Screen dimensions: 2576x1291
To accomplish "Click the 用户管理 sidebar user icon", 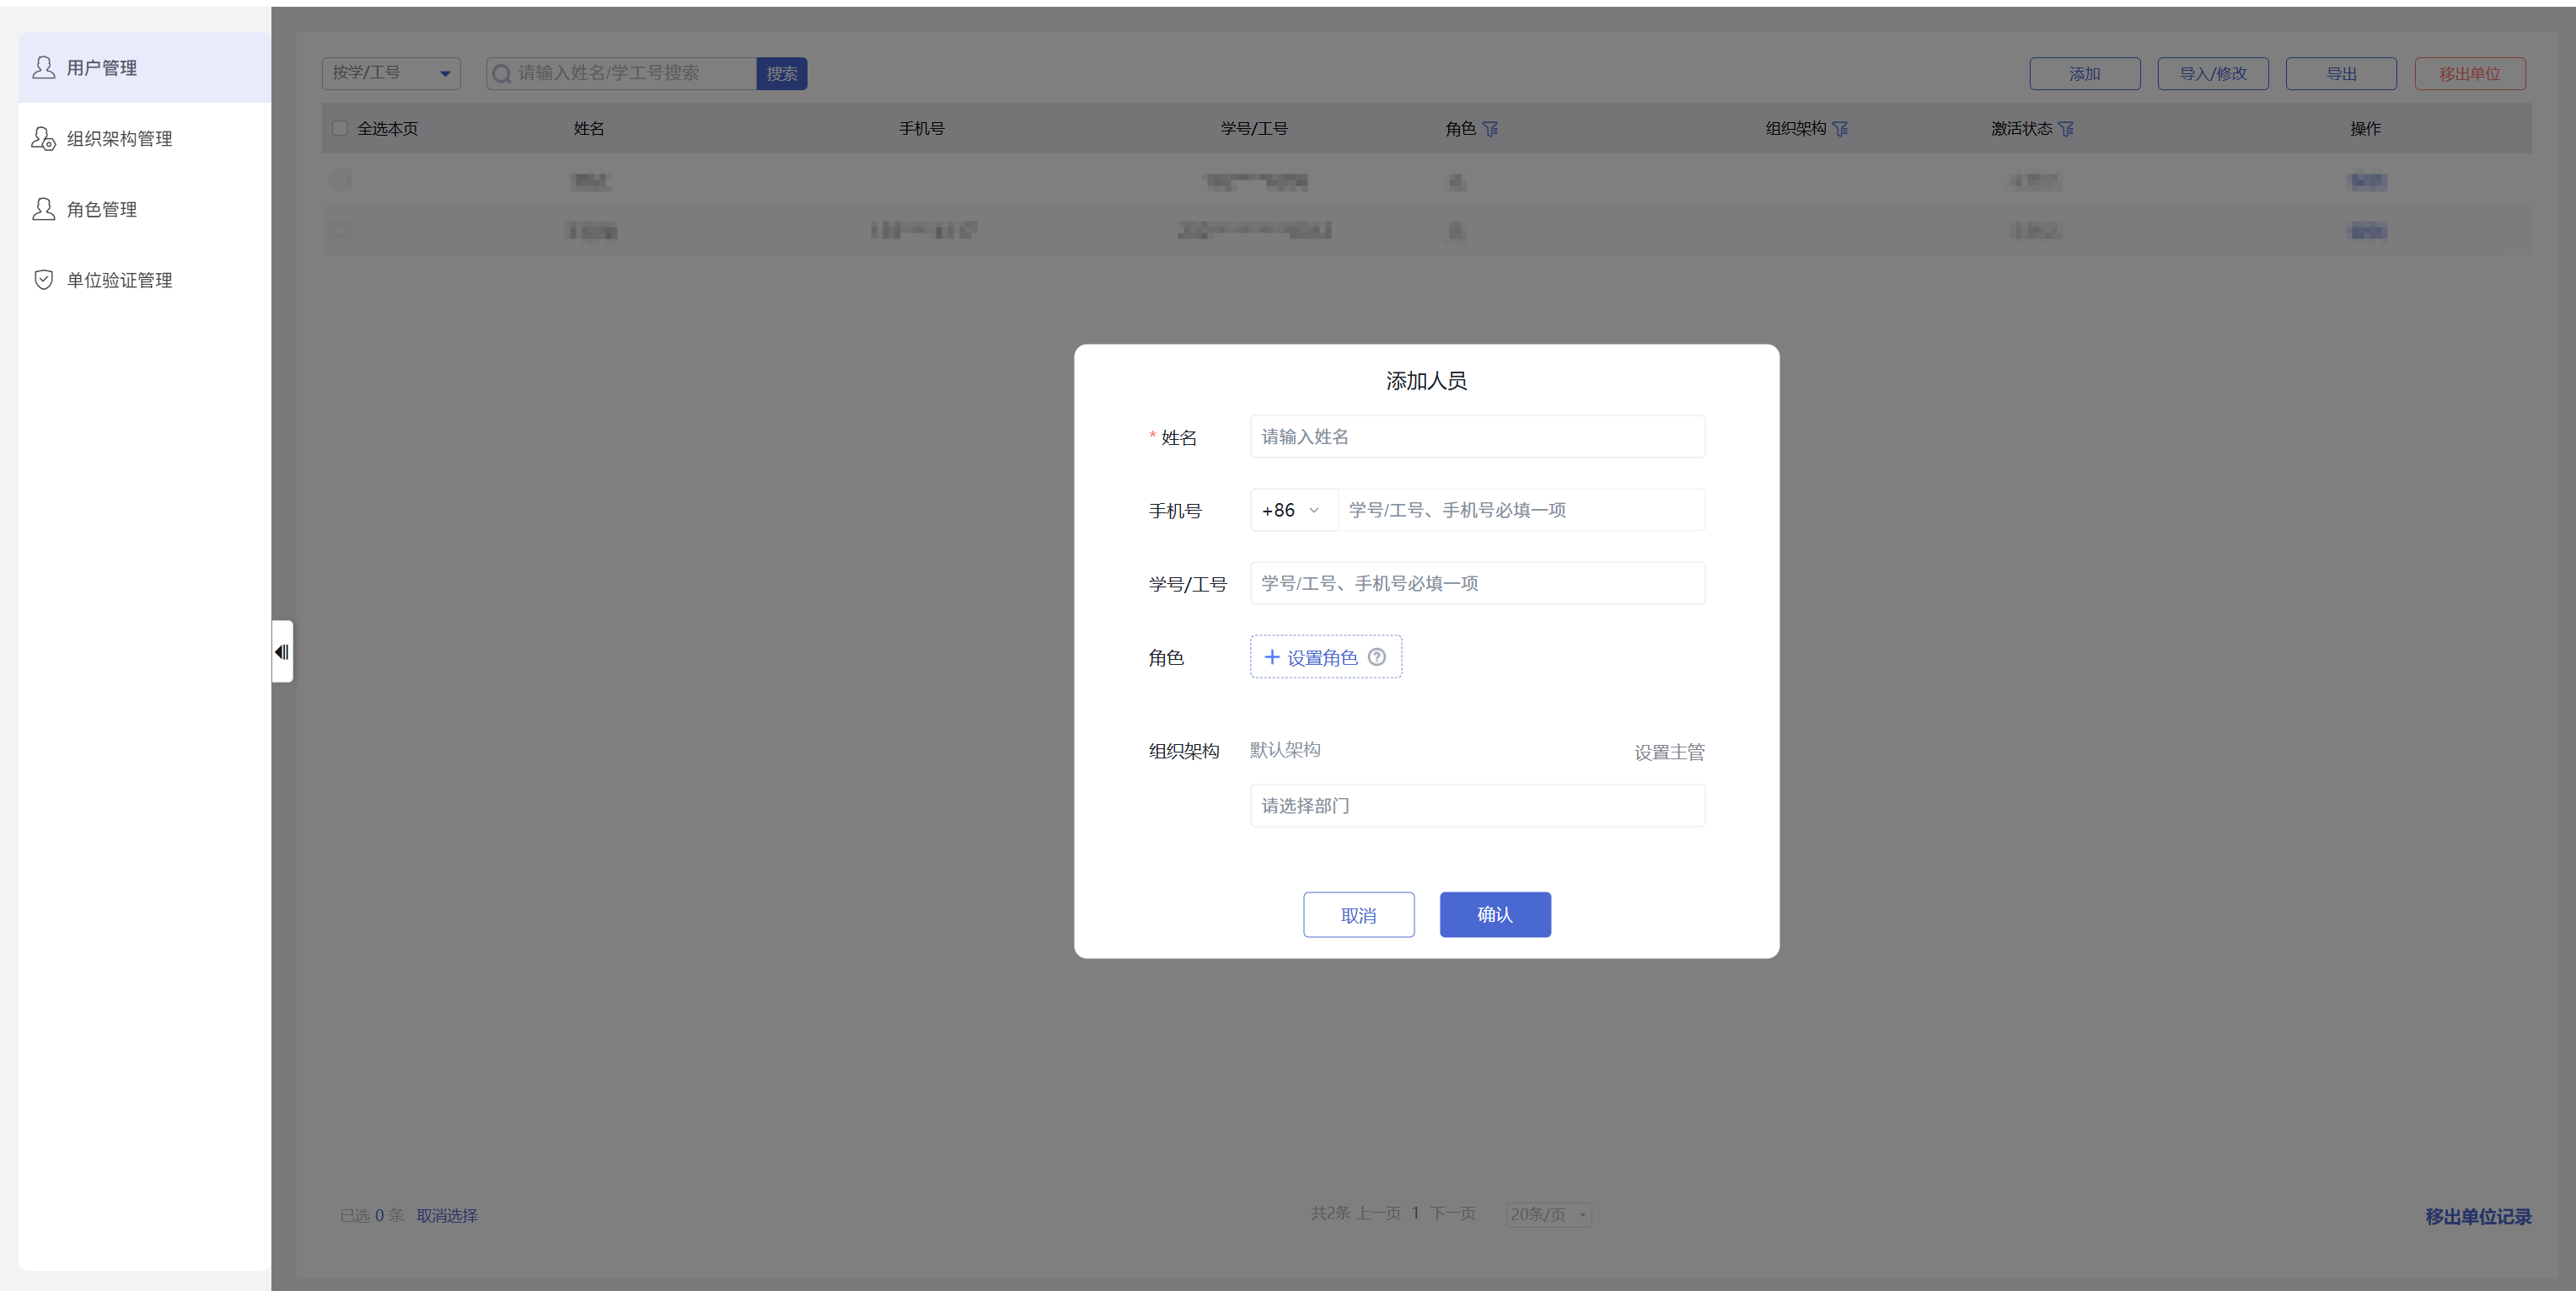I will point(43,67).
